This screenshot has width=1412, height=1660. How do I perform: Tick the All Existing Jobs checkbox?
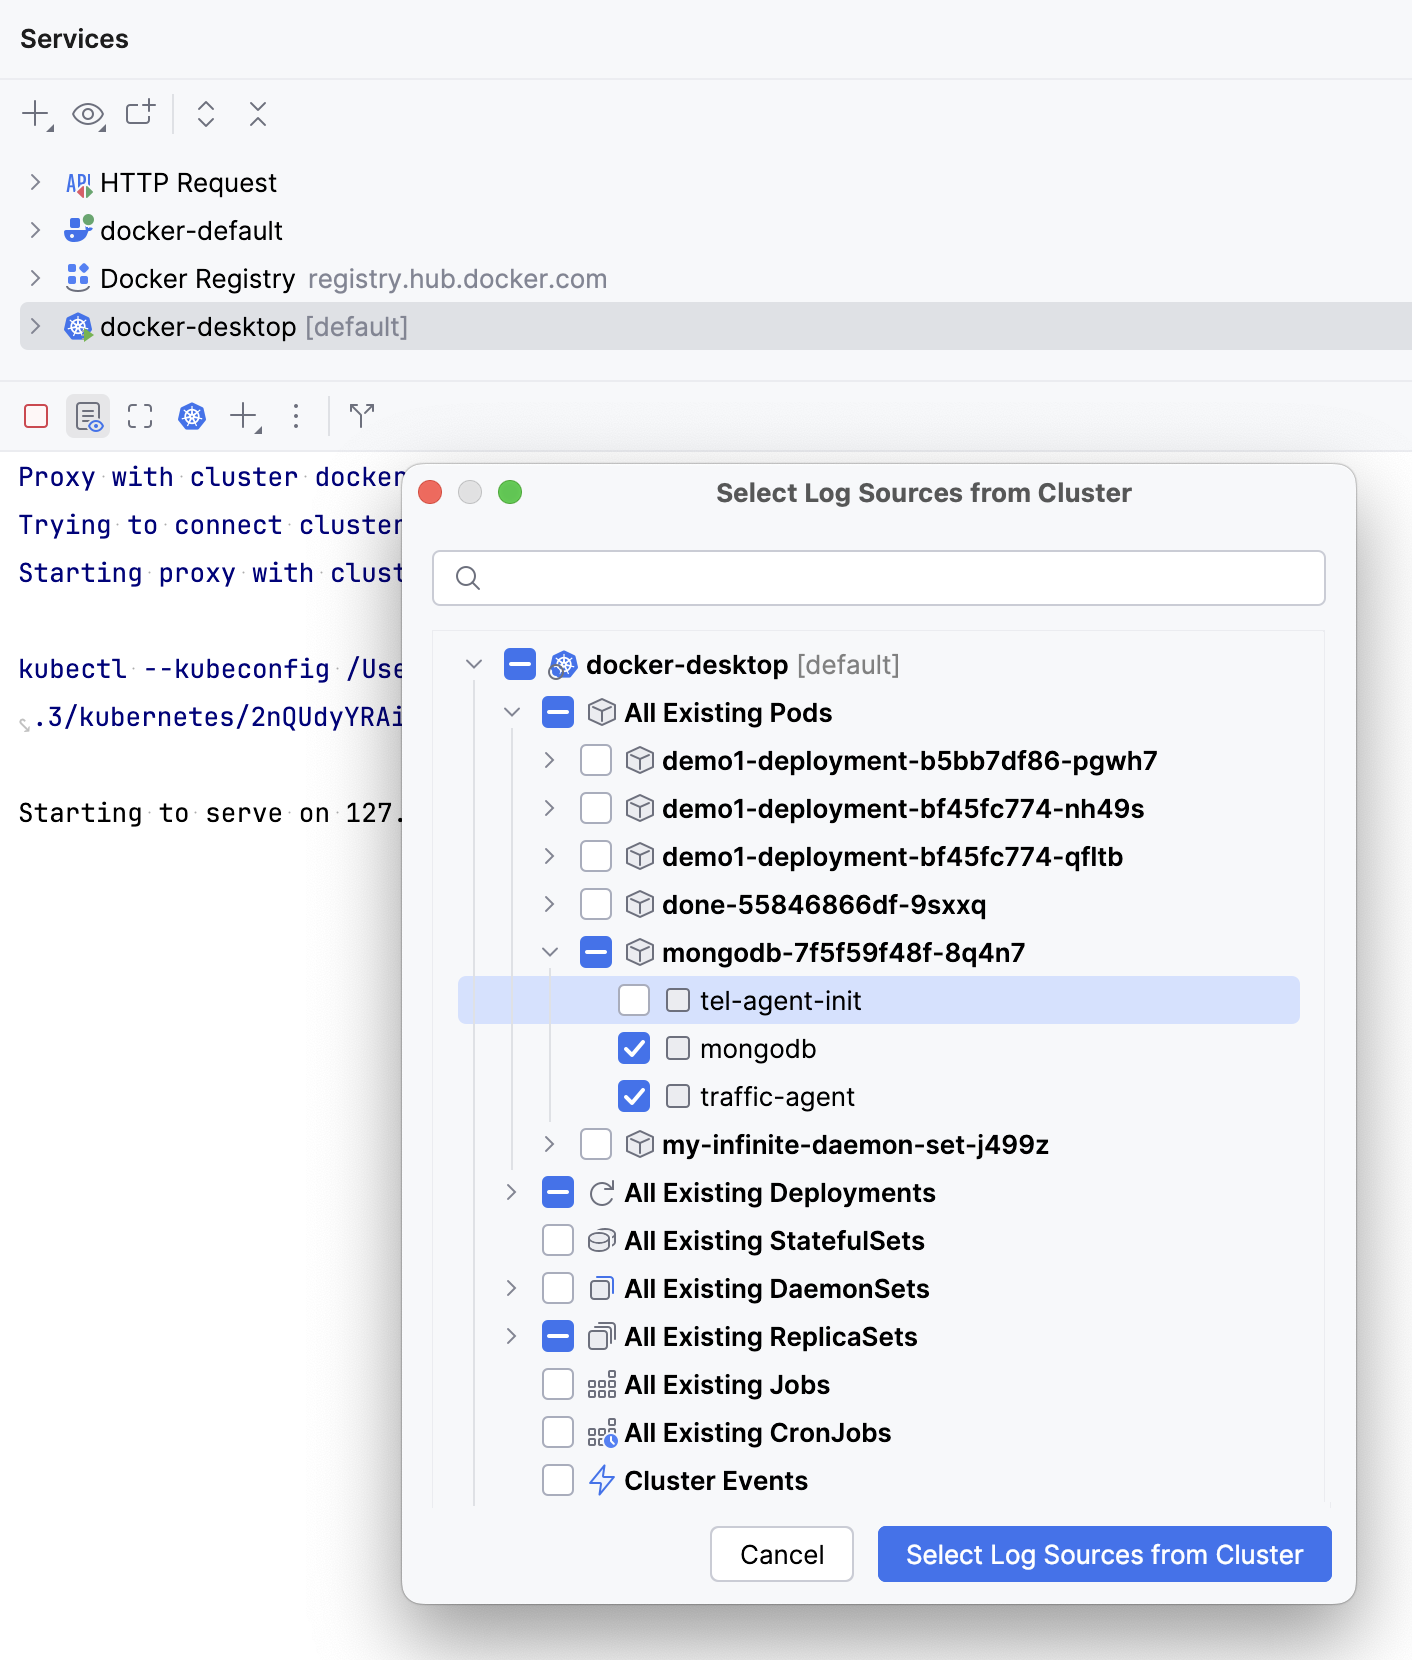click(x=558, y=1384)
